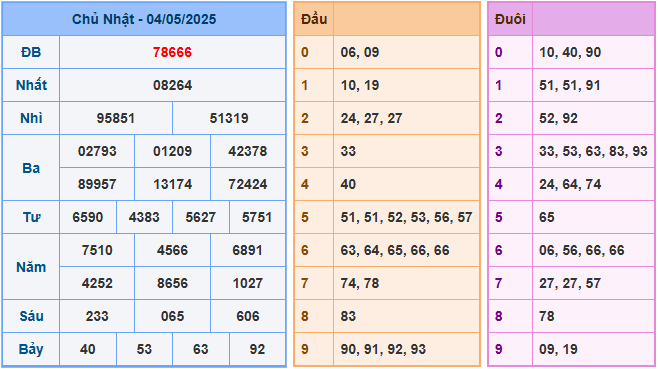Click the Bảy prize number 92

coord(257,349)
